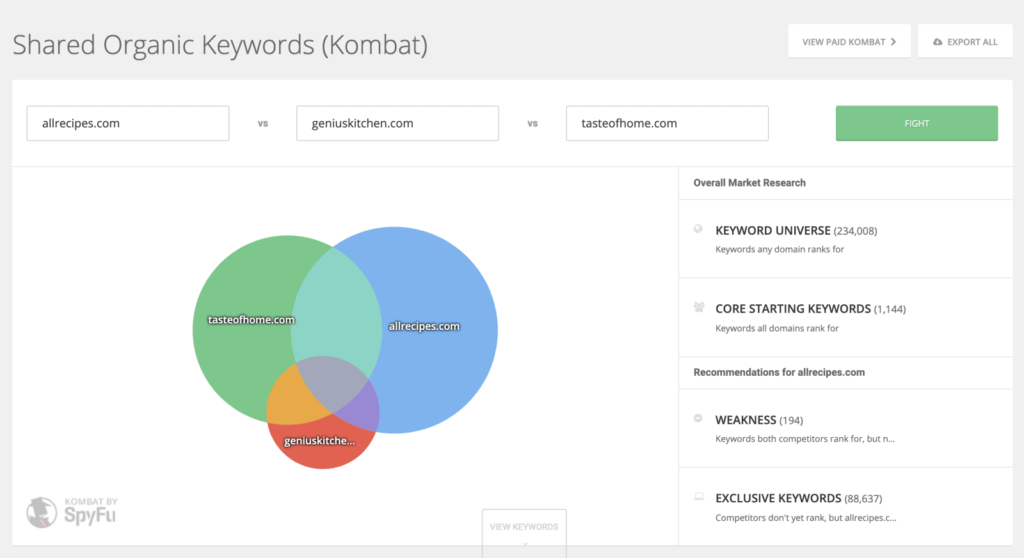Click the tasteofhome.com domain input field

667,123
